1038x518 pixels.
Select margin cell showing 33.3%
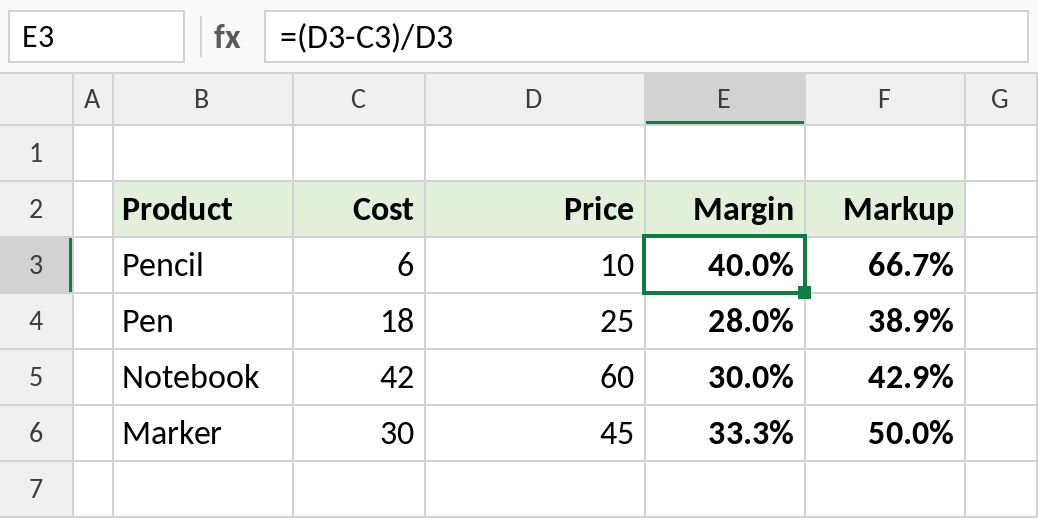(x=725, y=433)
